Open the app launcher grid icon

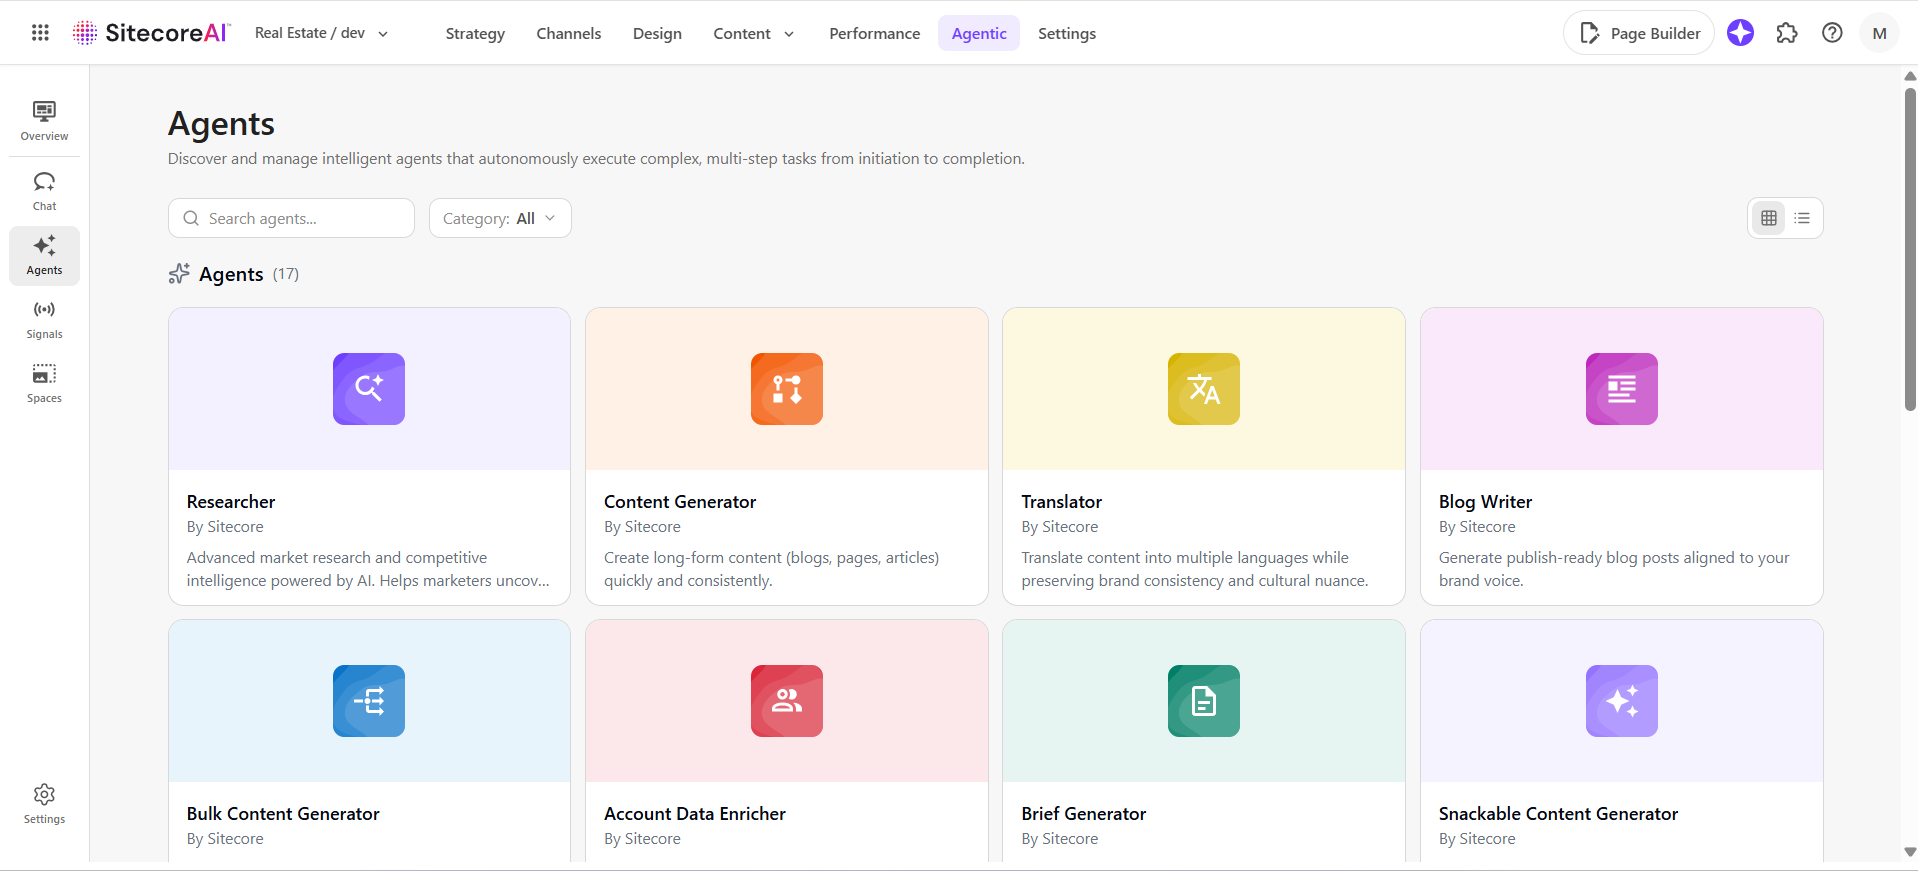click(x=40, y=33)
